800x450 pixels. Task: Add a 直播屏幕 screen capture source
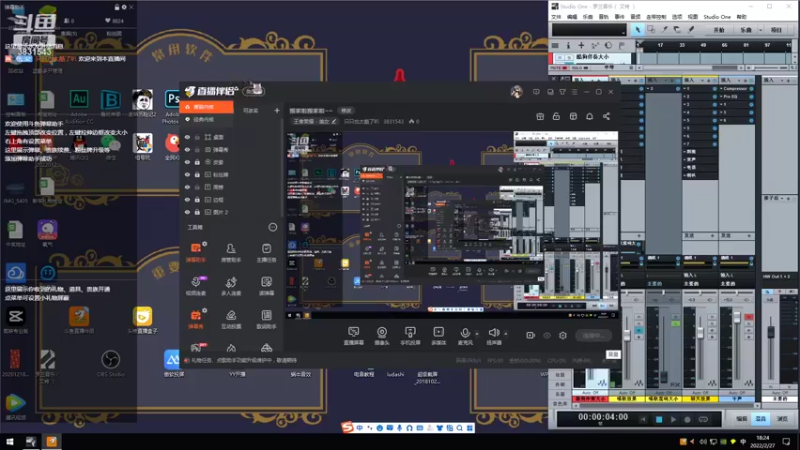pos(354,336)
